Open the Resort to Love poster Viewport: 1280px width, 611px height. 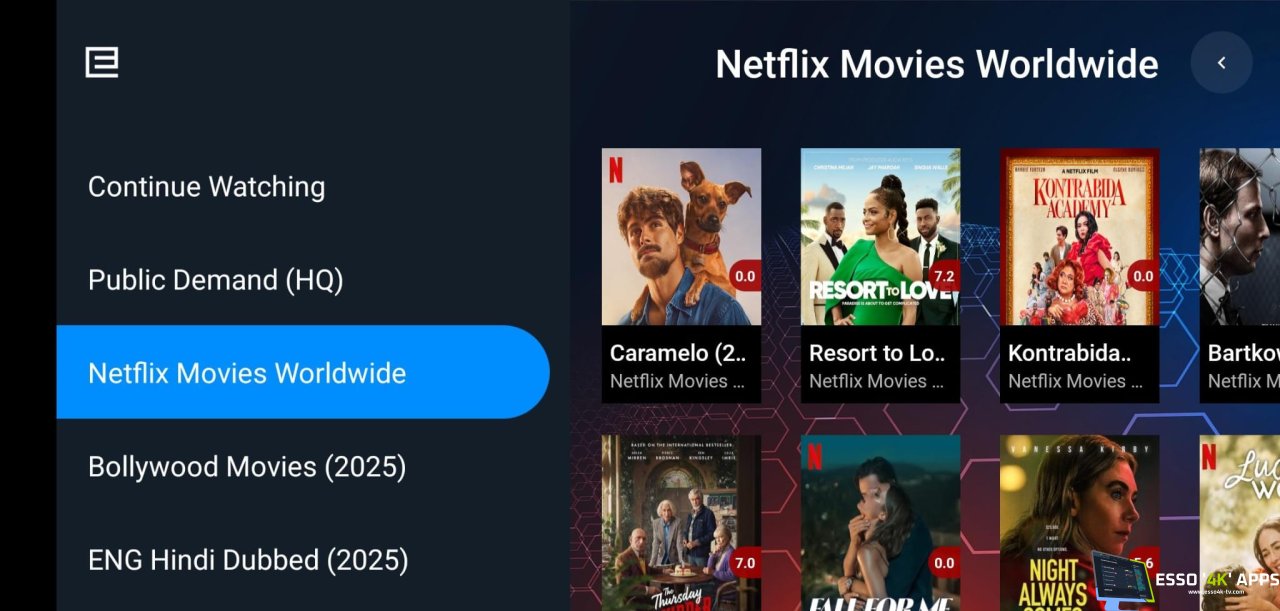[880, 237]
